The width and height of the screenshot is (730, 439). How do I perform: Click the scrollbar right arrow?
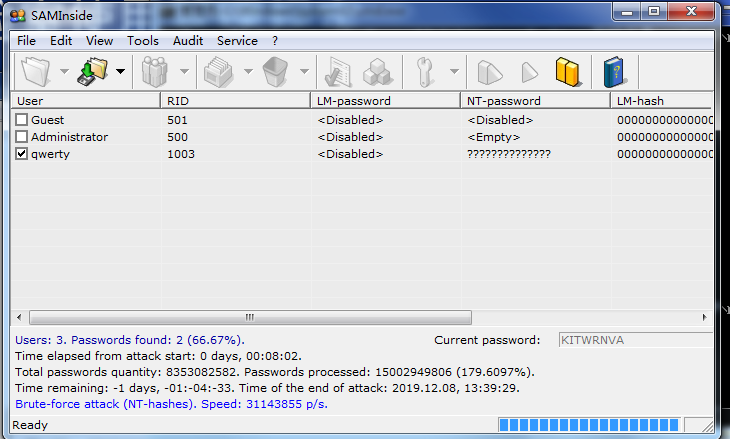coord(704,317)
